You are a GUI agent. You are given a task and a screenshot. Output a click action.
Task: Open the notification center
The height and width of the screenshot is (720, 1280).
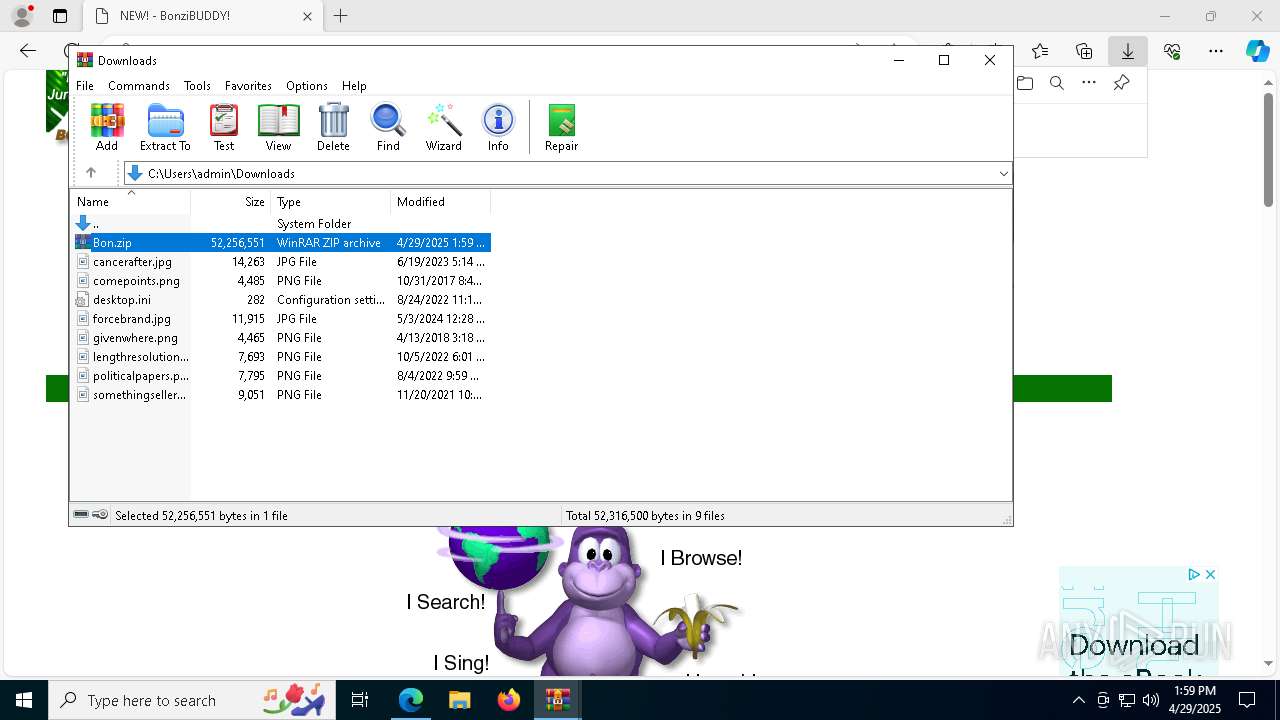tap(1247, 700)
